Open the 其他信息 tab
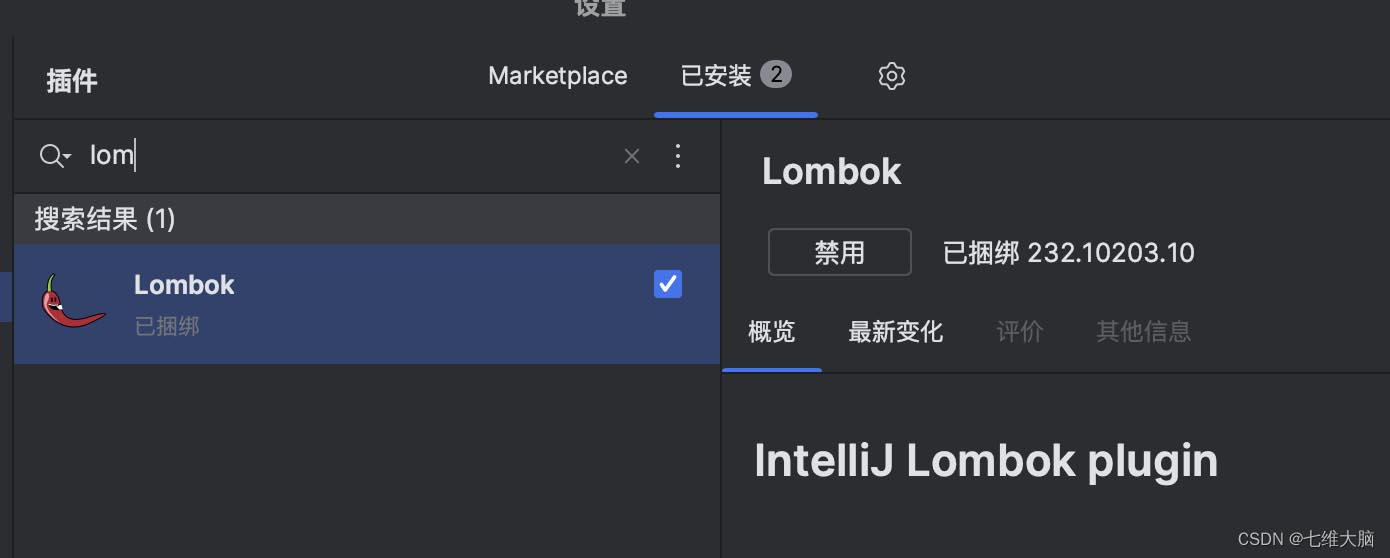Image resolution: width=1390 pixels, height=558 pixels. point(1143,332)
